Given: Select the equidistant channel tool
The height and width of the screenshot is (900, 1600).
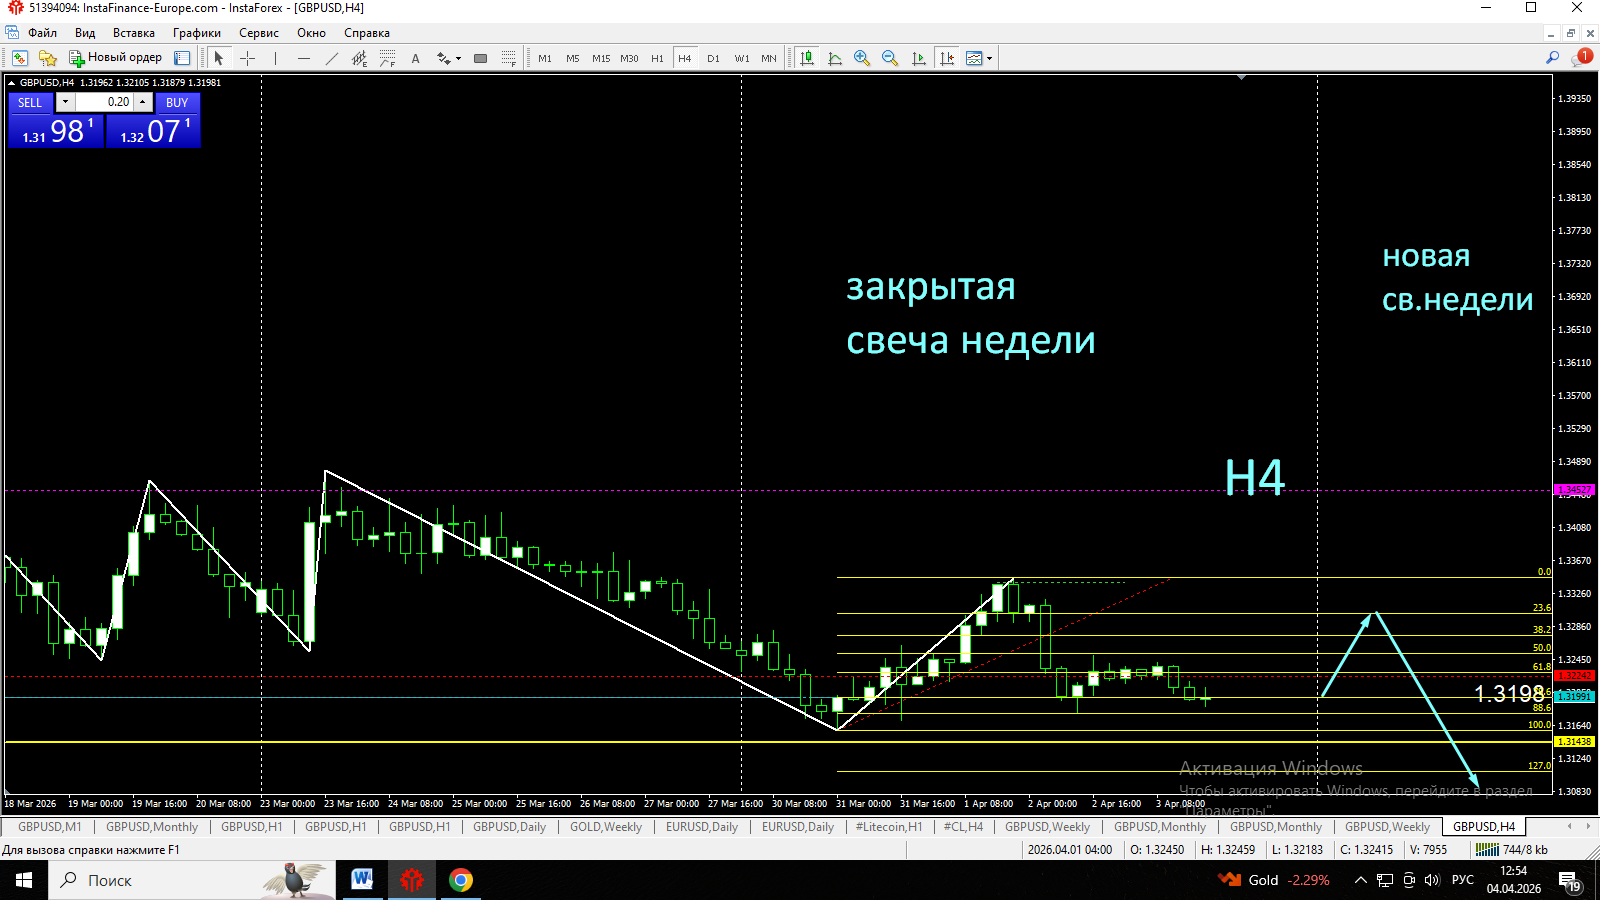Looking at the screenshot, I should 359,58.
